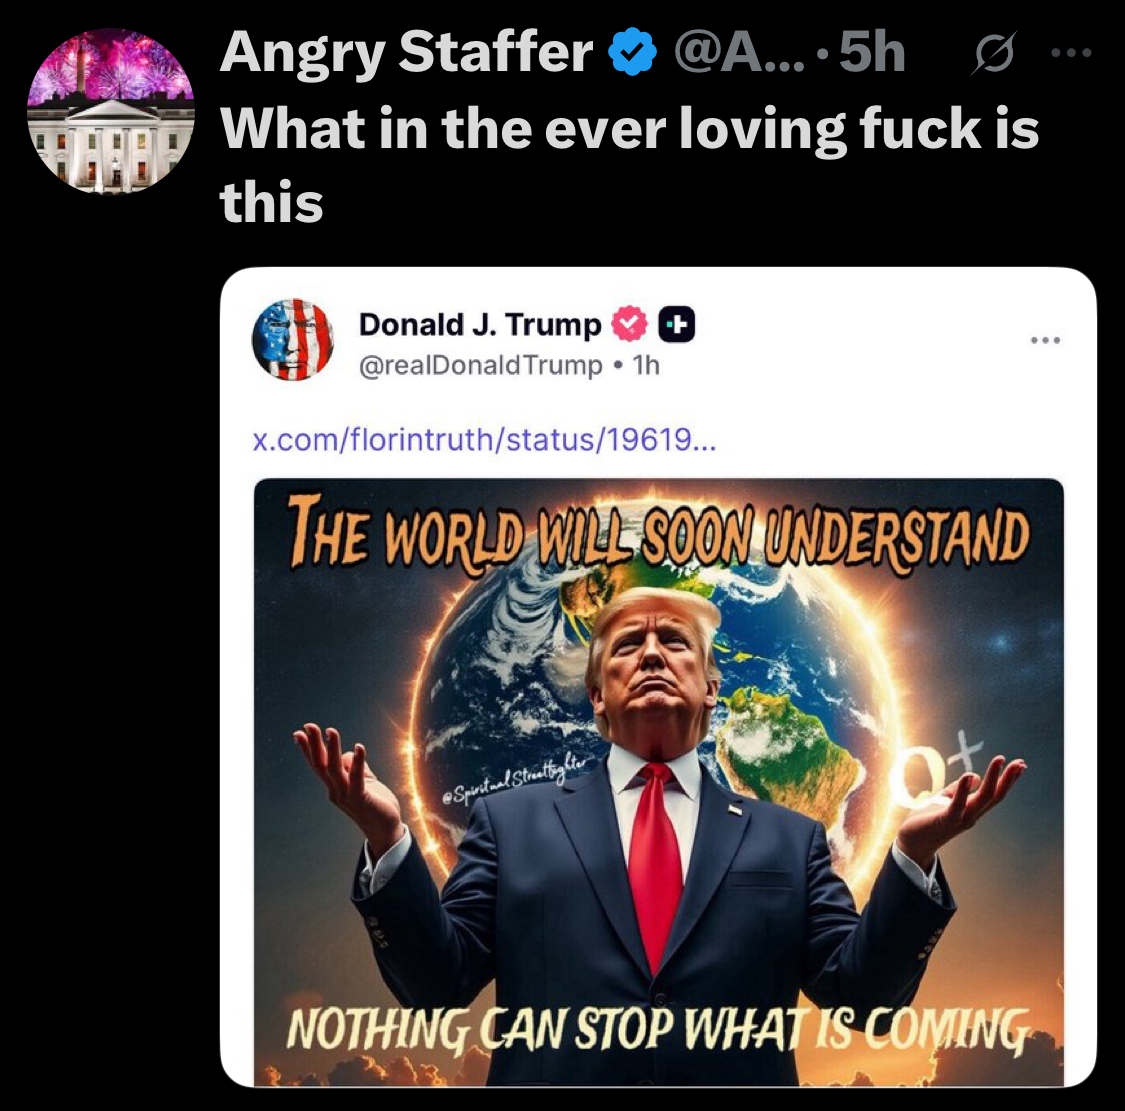
Task: Tap the Grok slashed-circle icon
Action: pyautogui.click(x=994, y=54)
